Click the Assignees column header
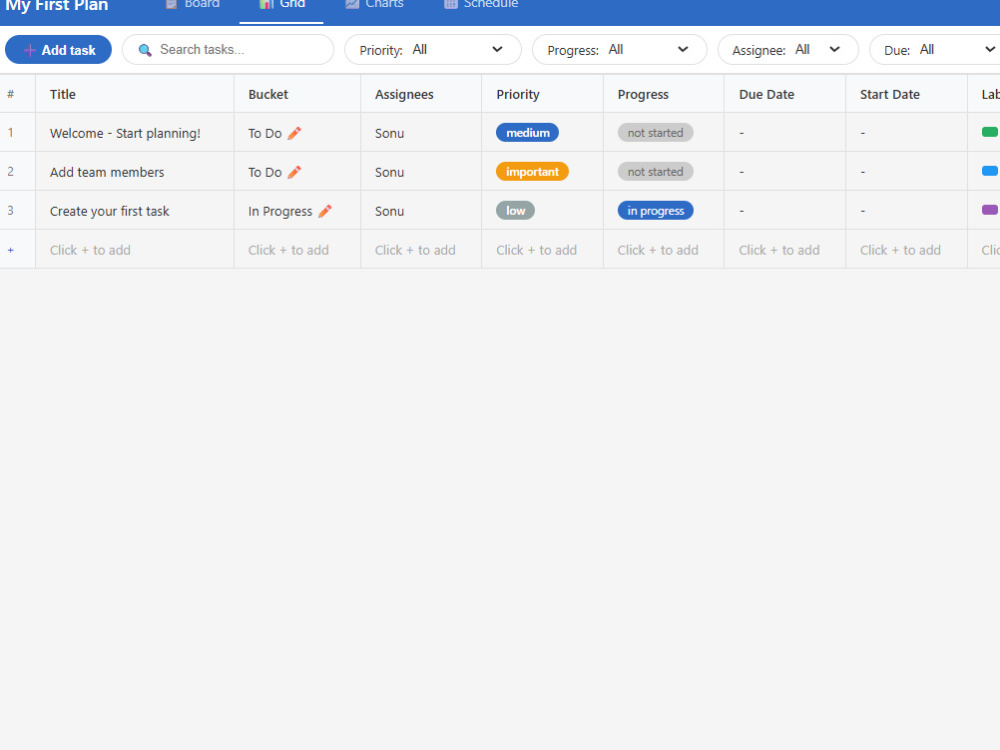The image size is (1000, 750). (421, 94)
